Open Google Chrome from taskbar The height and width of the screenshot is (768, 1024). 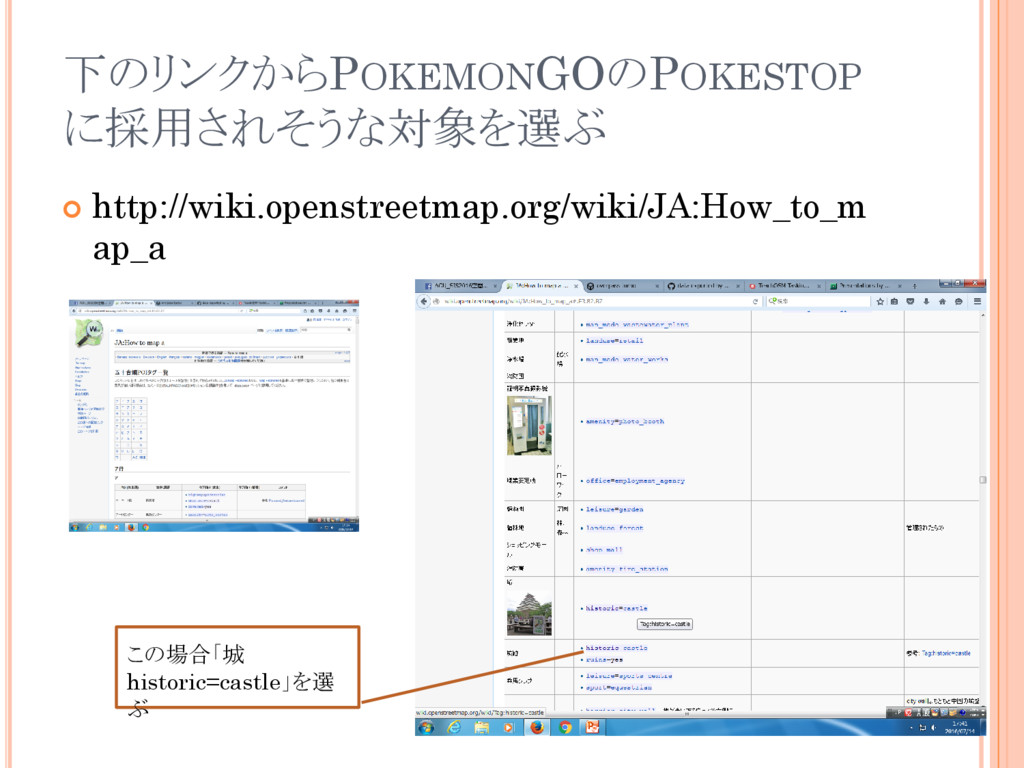tap(565, 727)
